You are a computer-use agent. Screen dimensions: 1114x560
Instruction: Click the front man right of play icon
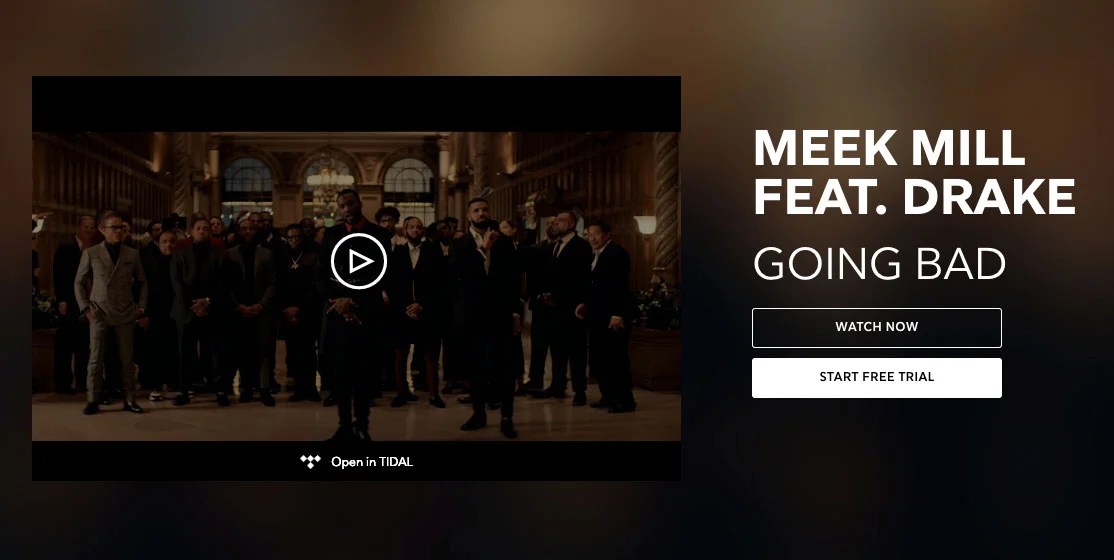pyautogui.click(x=488, y=316)
